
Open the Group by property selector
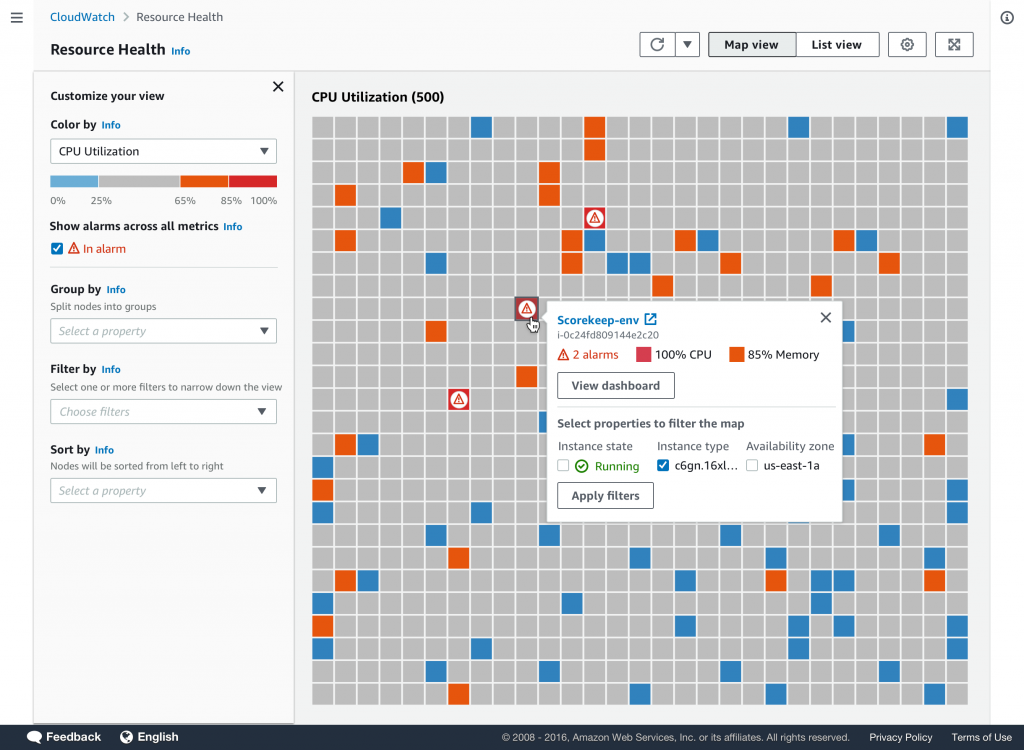163,331
